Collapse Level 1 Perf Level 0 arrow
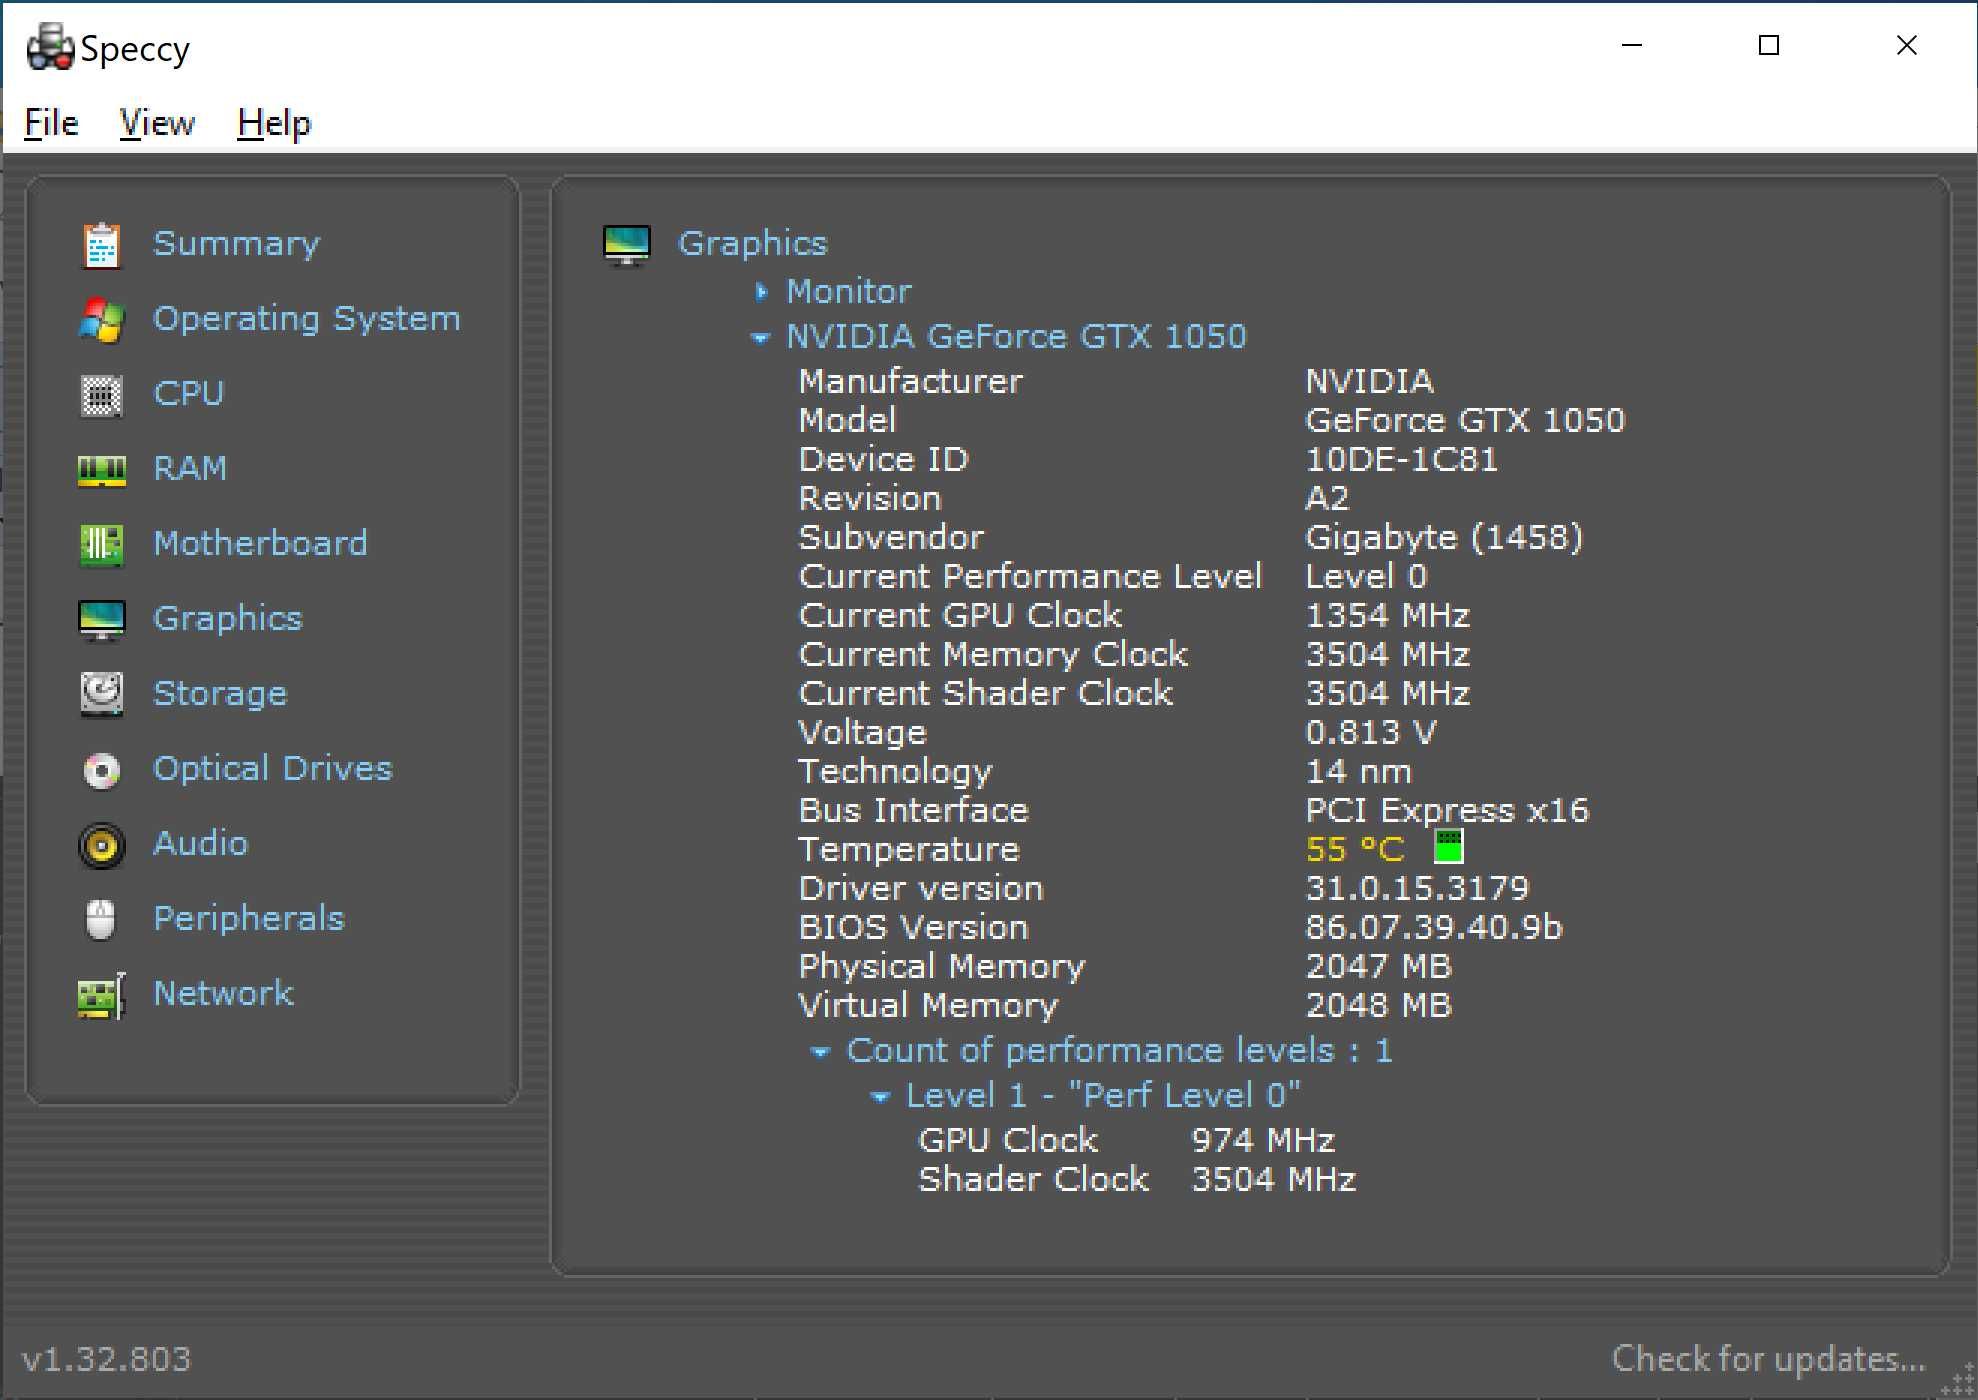Image resolution: width=1978 pixels, height=1400 pixels. (x=880, y=1097)
